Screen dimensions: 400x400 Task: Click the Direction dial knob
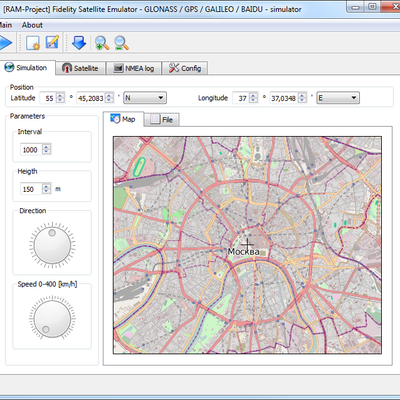[x=52, y=245]
